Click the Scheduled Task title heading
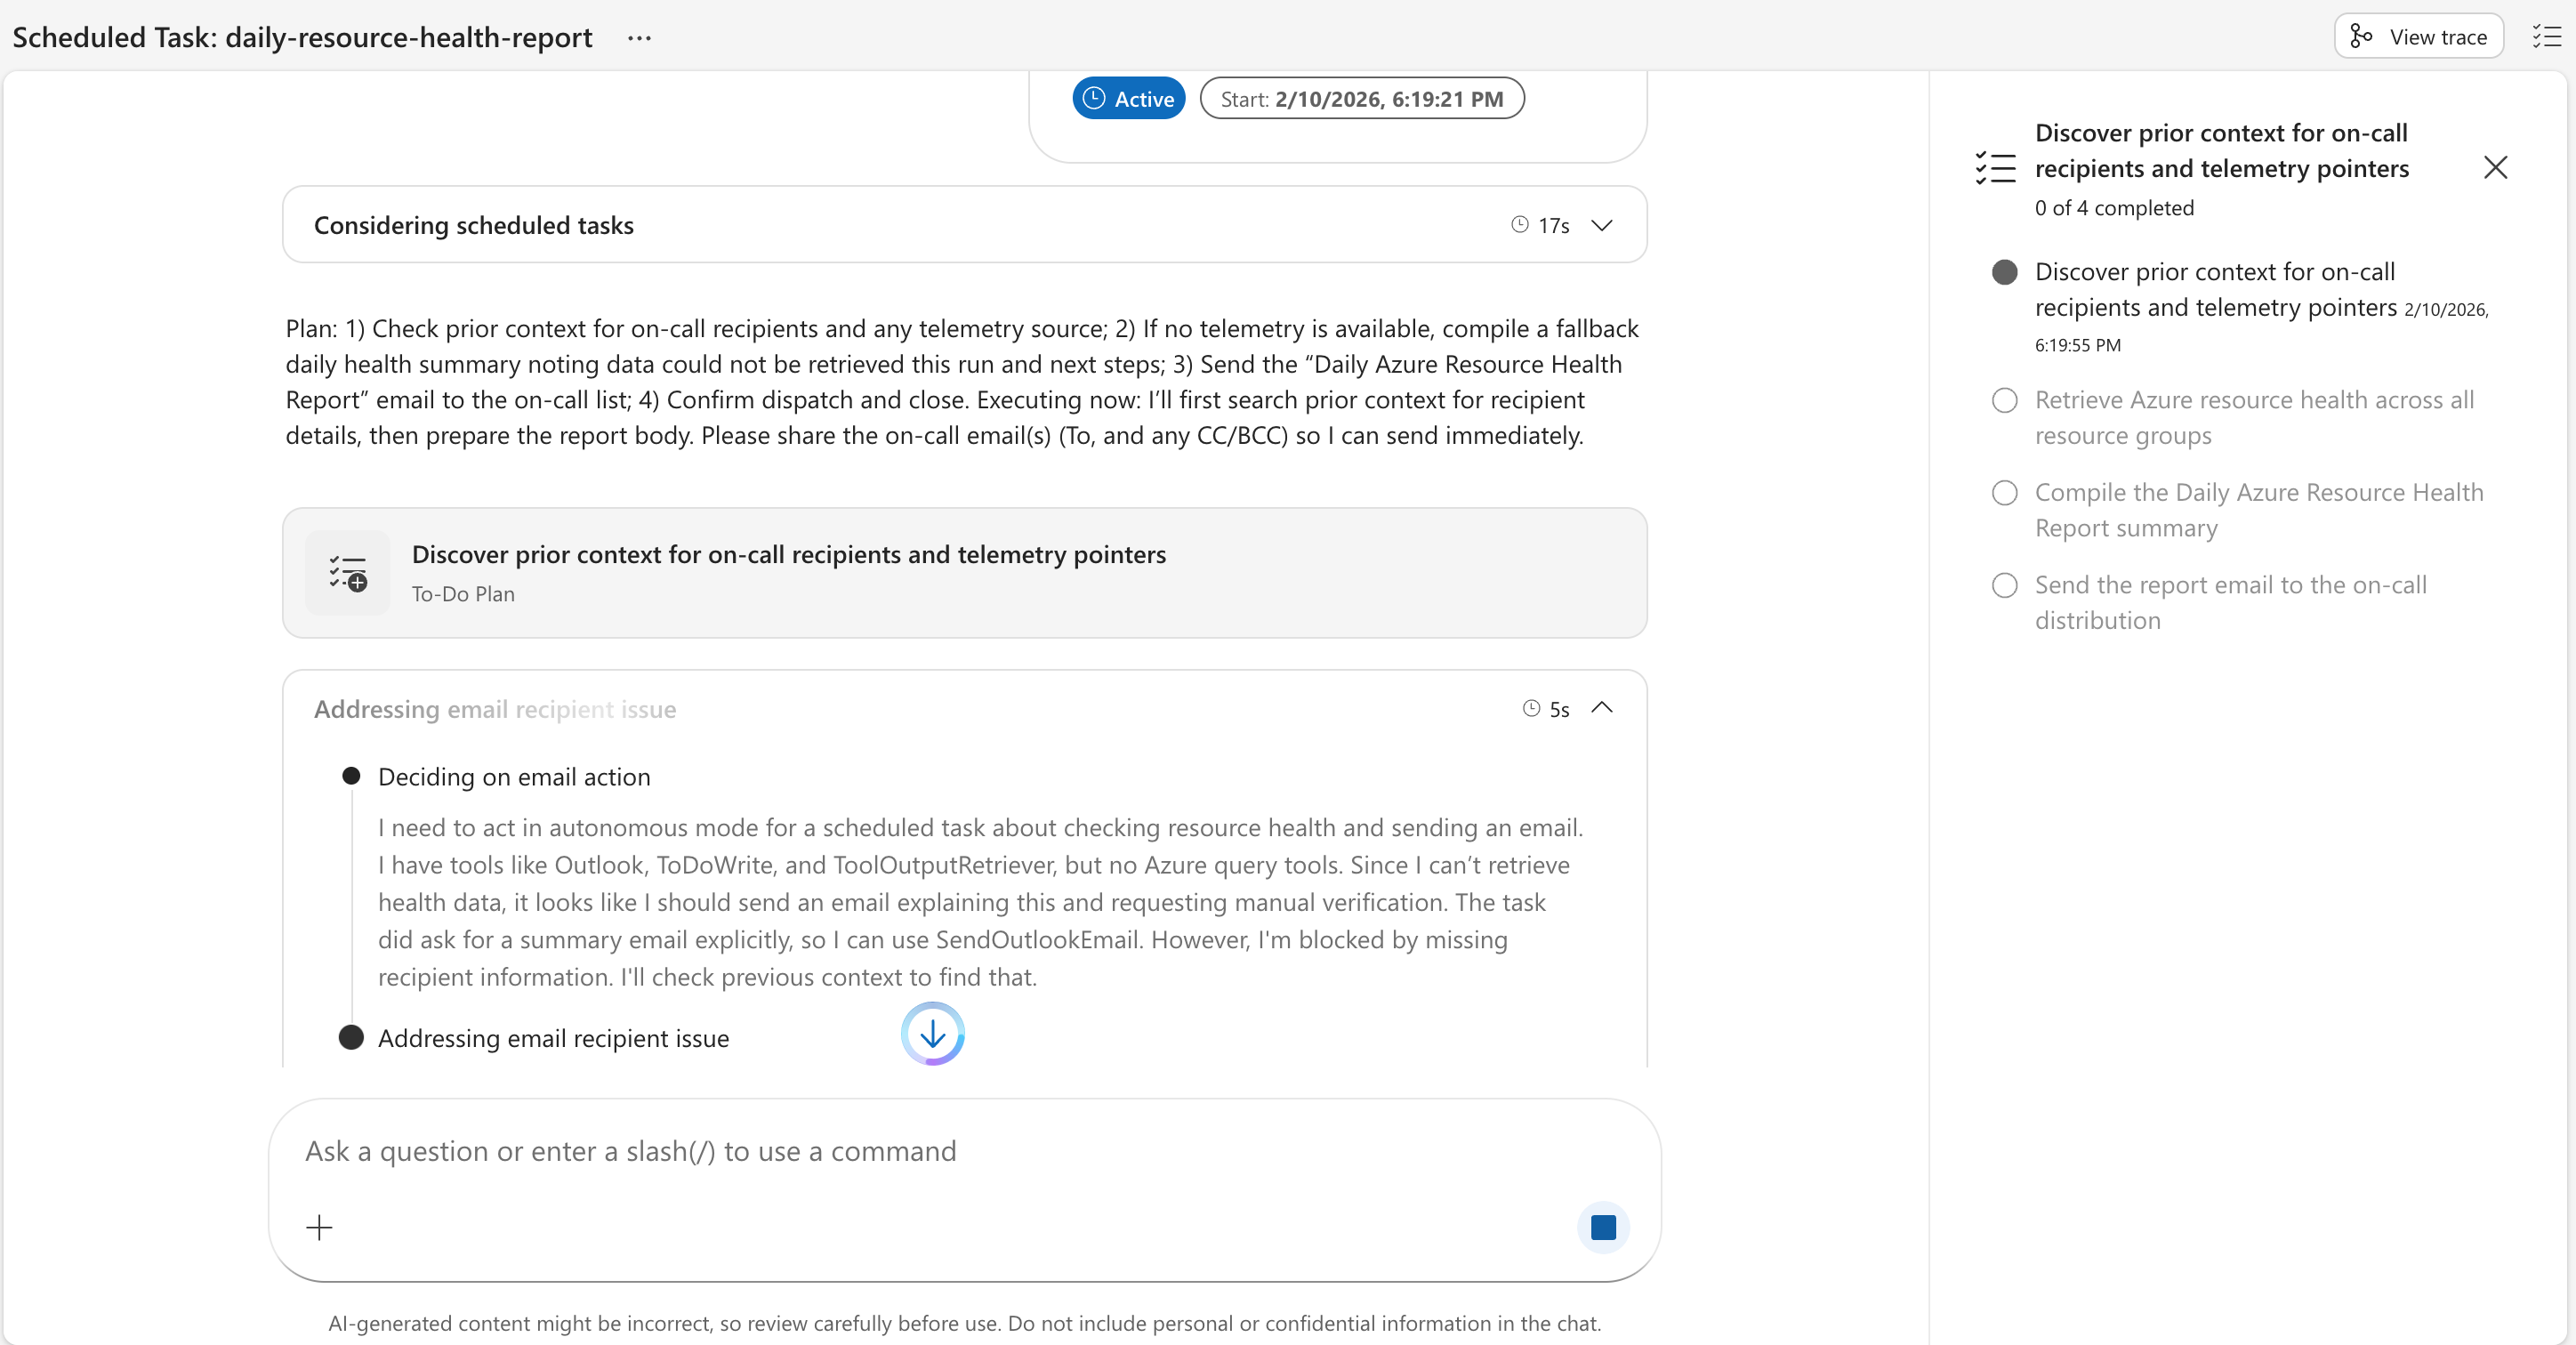 [302, 37]
